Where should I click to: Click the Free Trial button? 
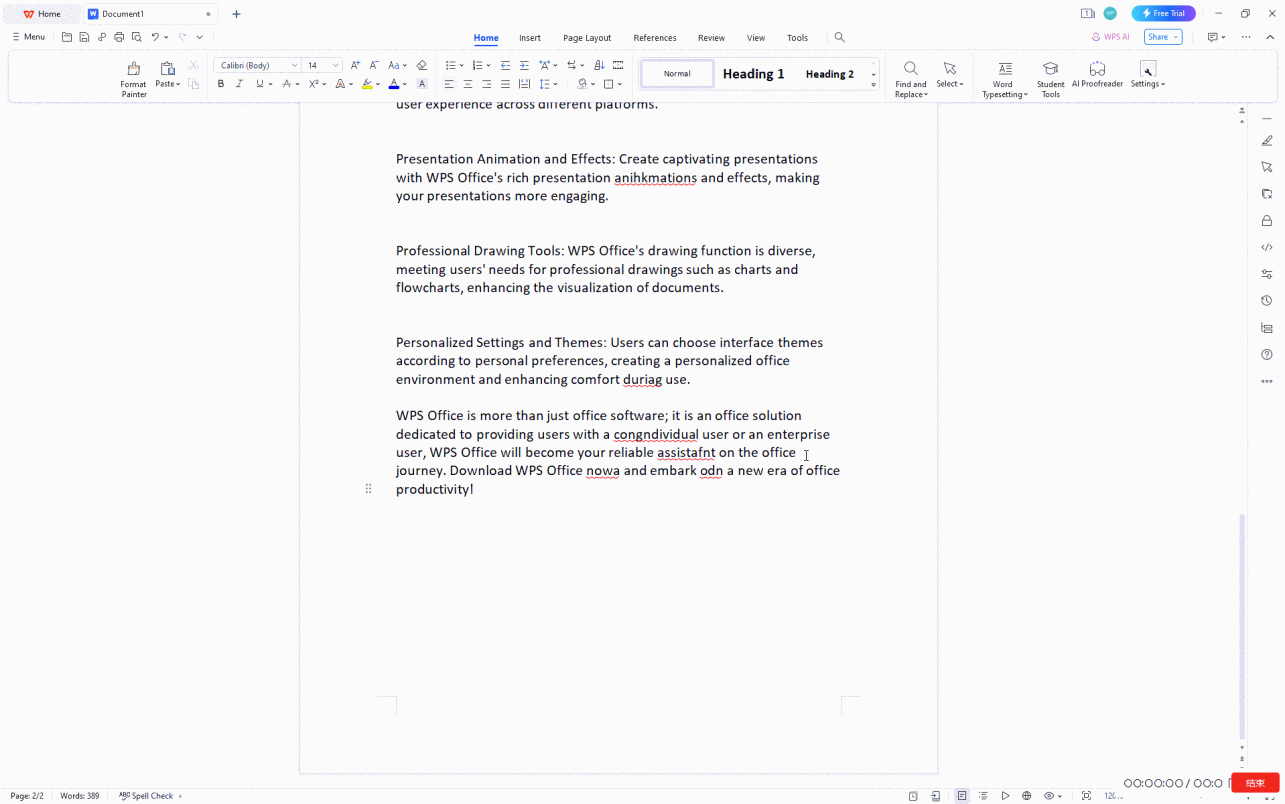click(1163, 13)
